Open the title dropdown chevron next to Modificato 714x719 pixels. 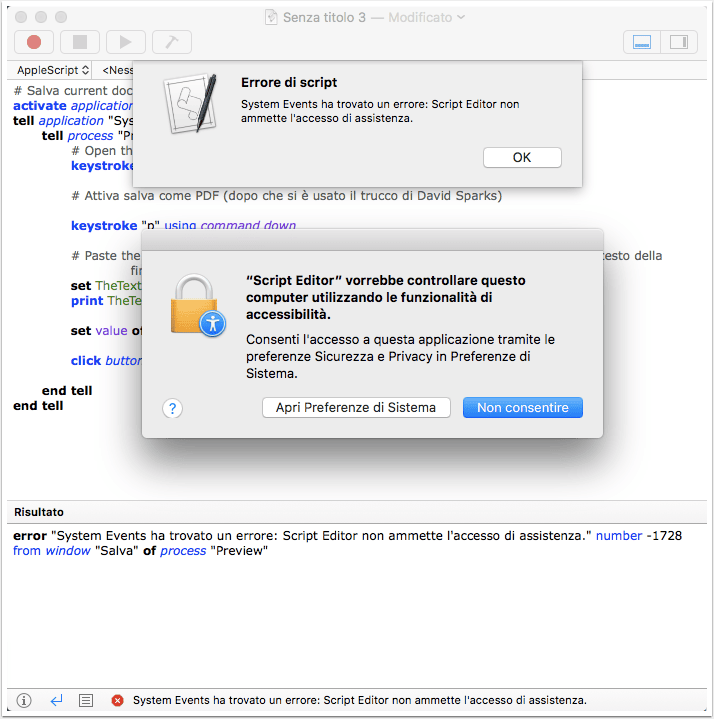pos(461,17)
